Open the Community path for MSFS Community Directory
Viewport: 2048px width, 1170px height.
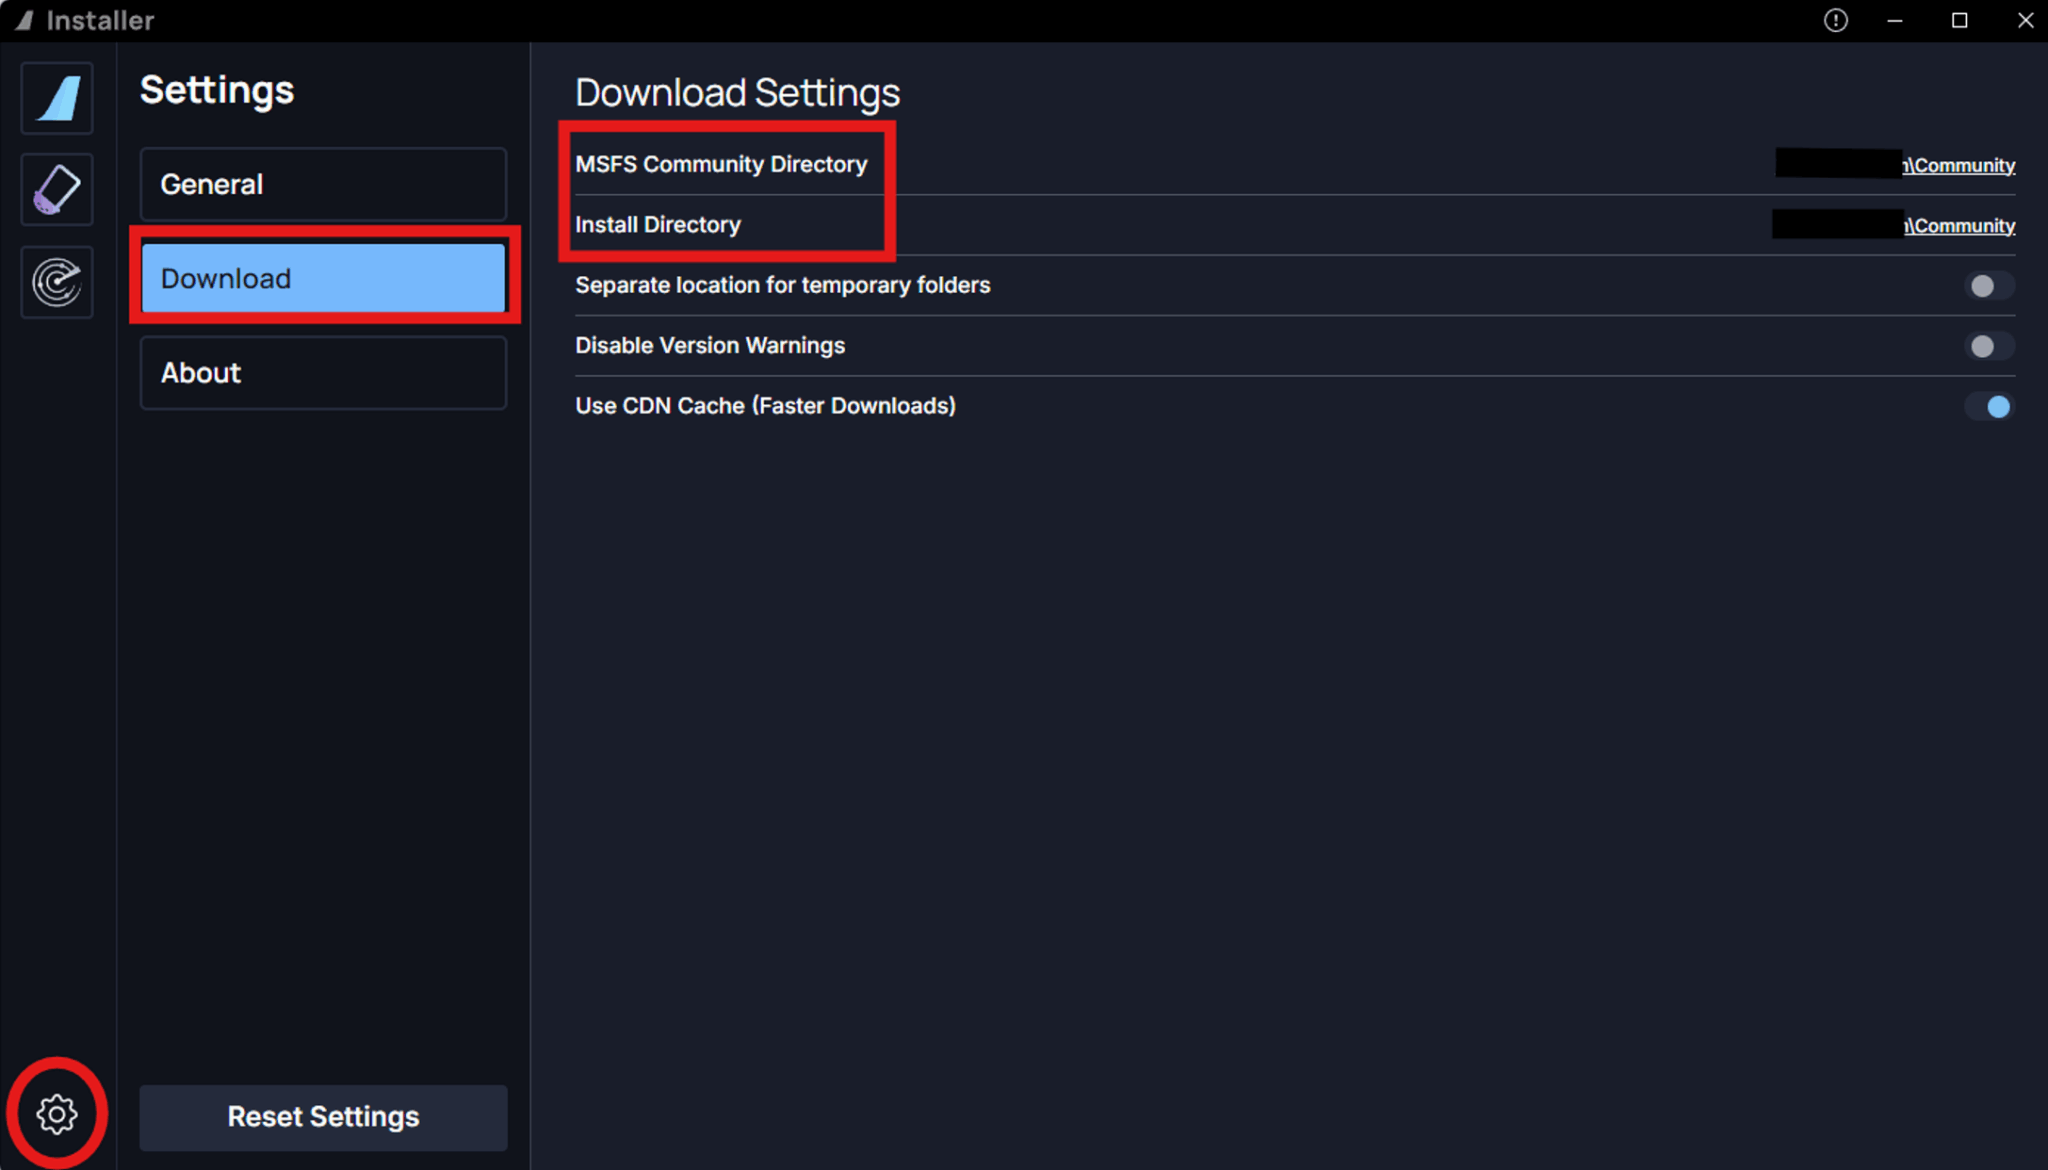pos(1961,165)
